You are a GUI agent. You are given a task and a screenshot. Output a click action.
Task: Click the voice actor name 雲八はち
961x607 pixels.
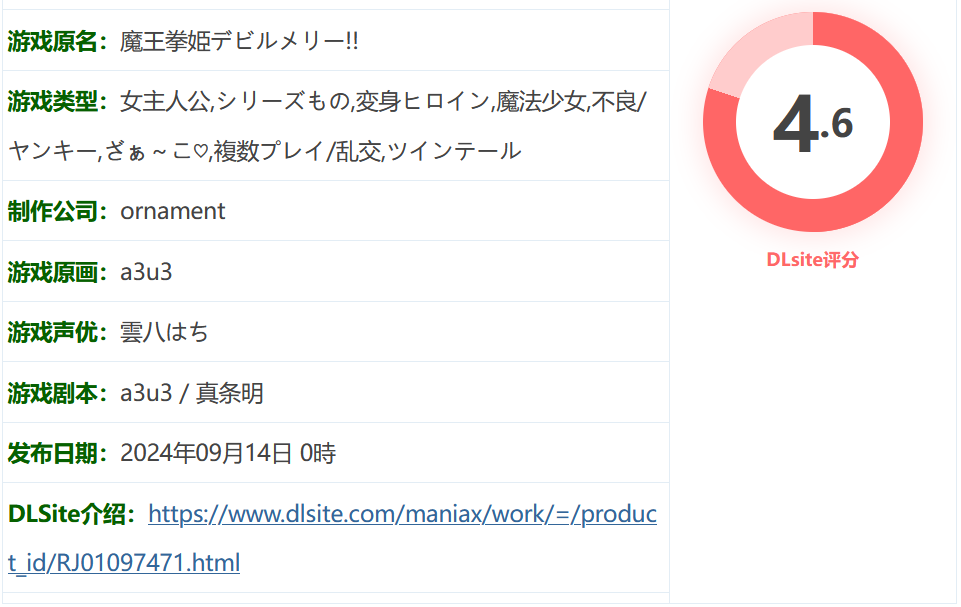pyautogui.click(x=164, y=332)
